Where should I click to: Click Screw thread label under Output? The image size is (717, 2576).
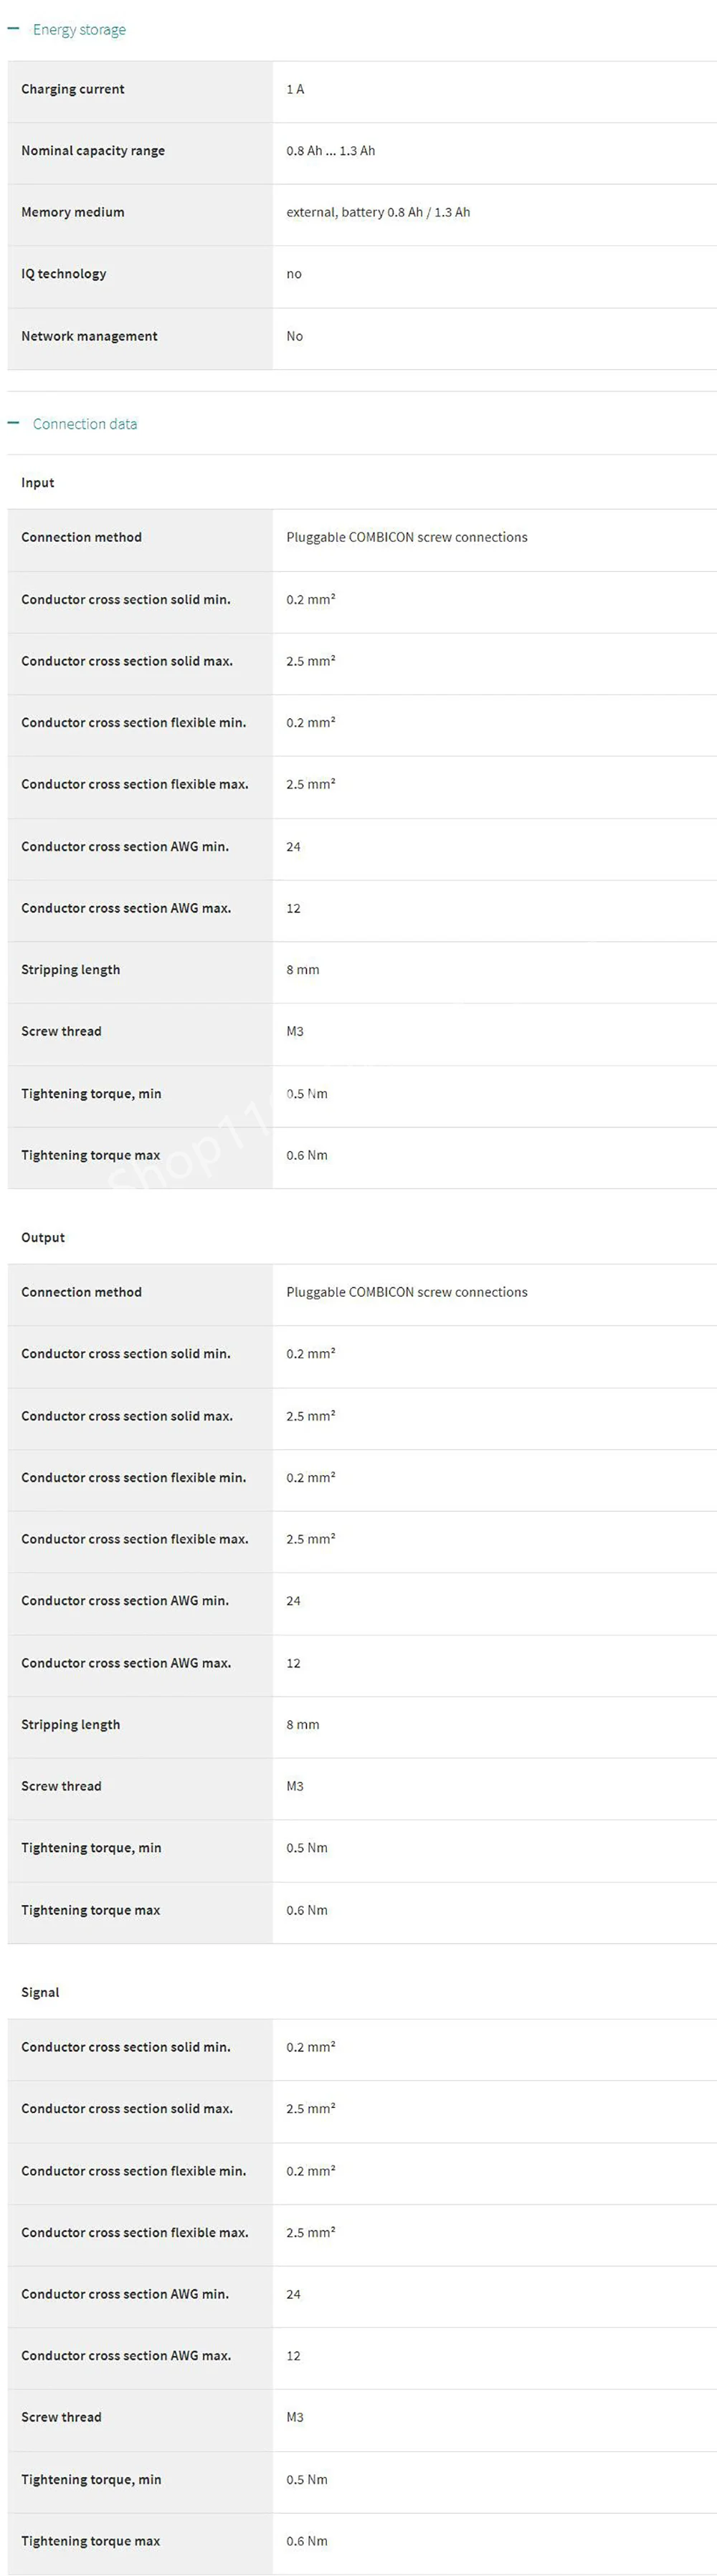61,1786
